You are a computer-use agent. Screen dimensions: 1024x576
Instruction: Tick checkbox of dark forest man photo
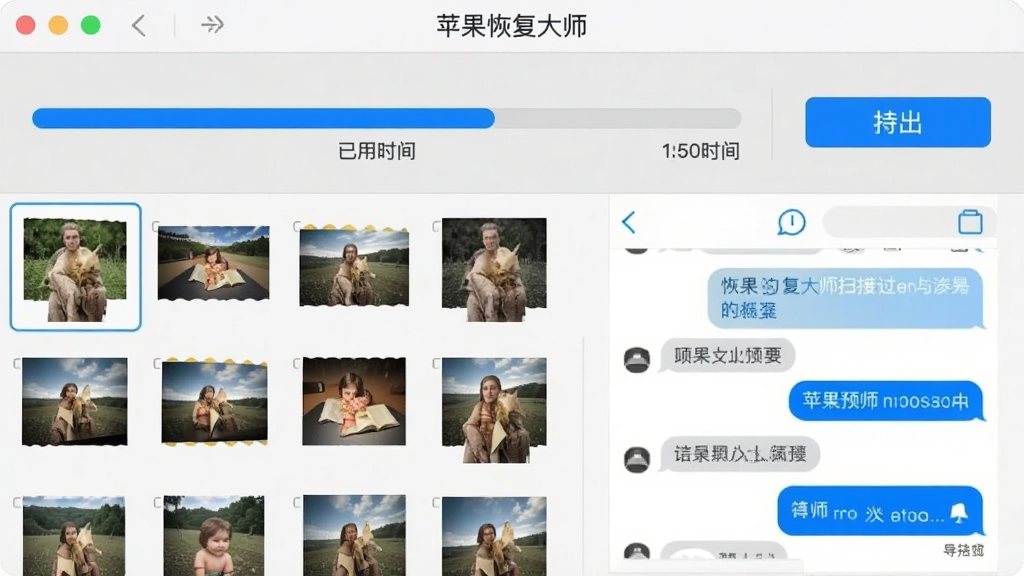(436, 226)
